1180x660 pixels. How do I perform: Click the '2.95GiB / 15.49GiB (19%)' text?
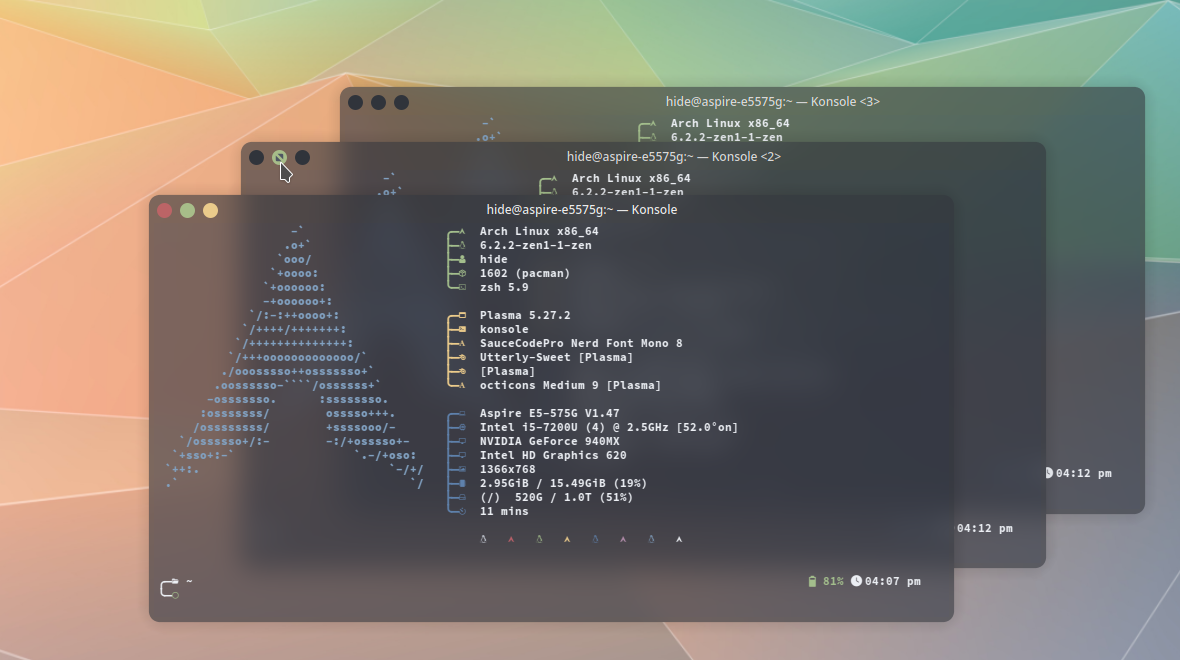563,483
